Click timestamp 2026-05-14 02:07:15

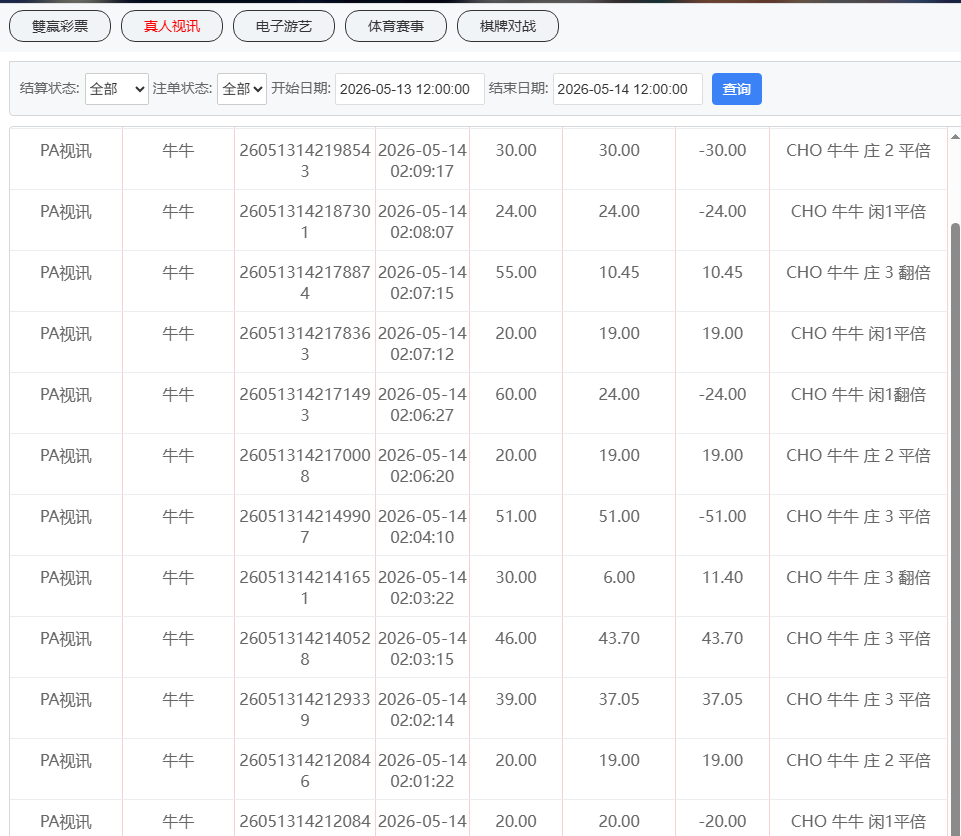(422, 283)
